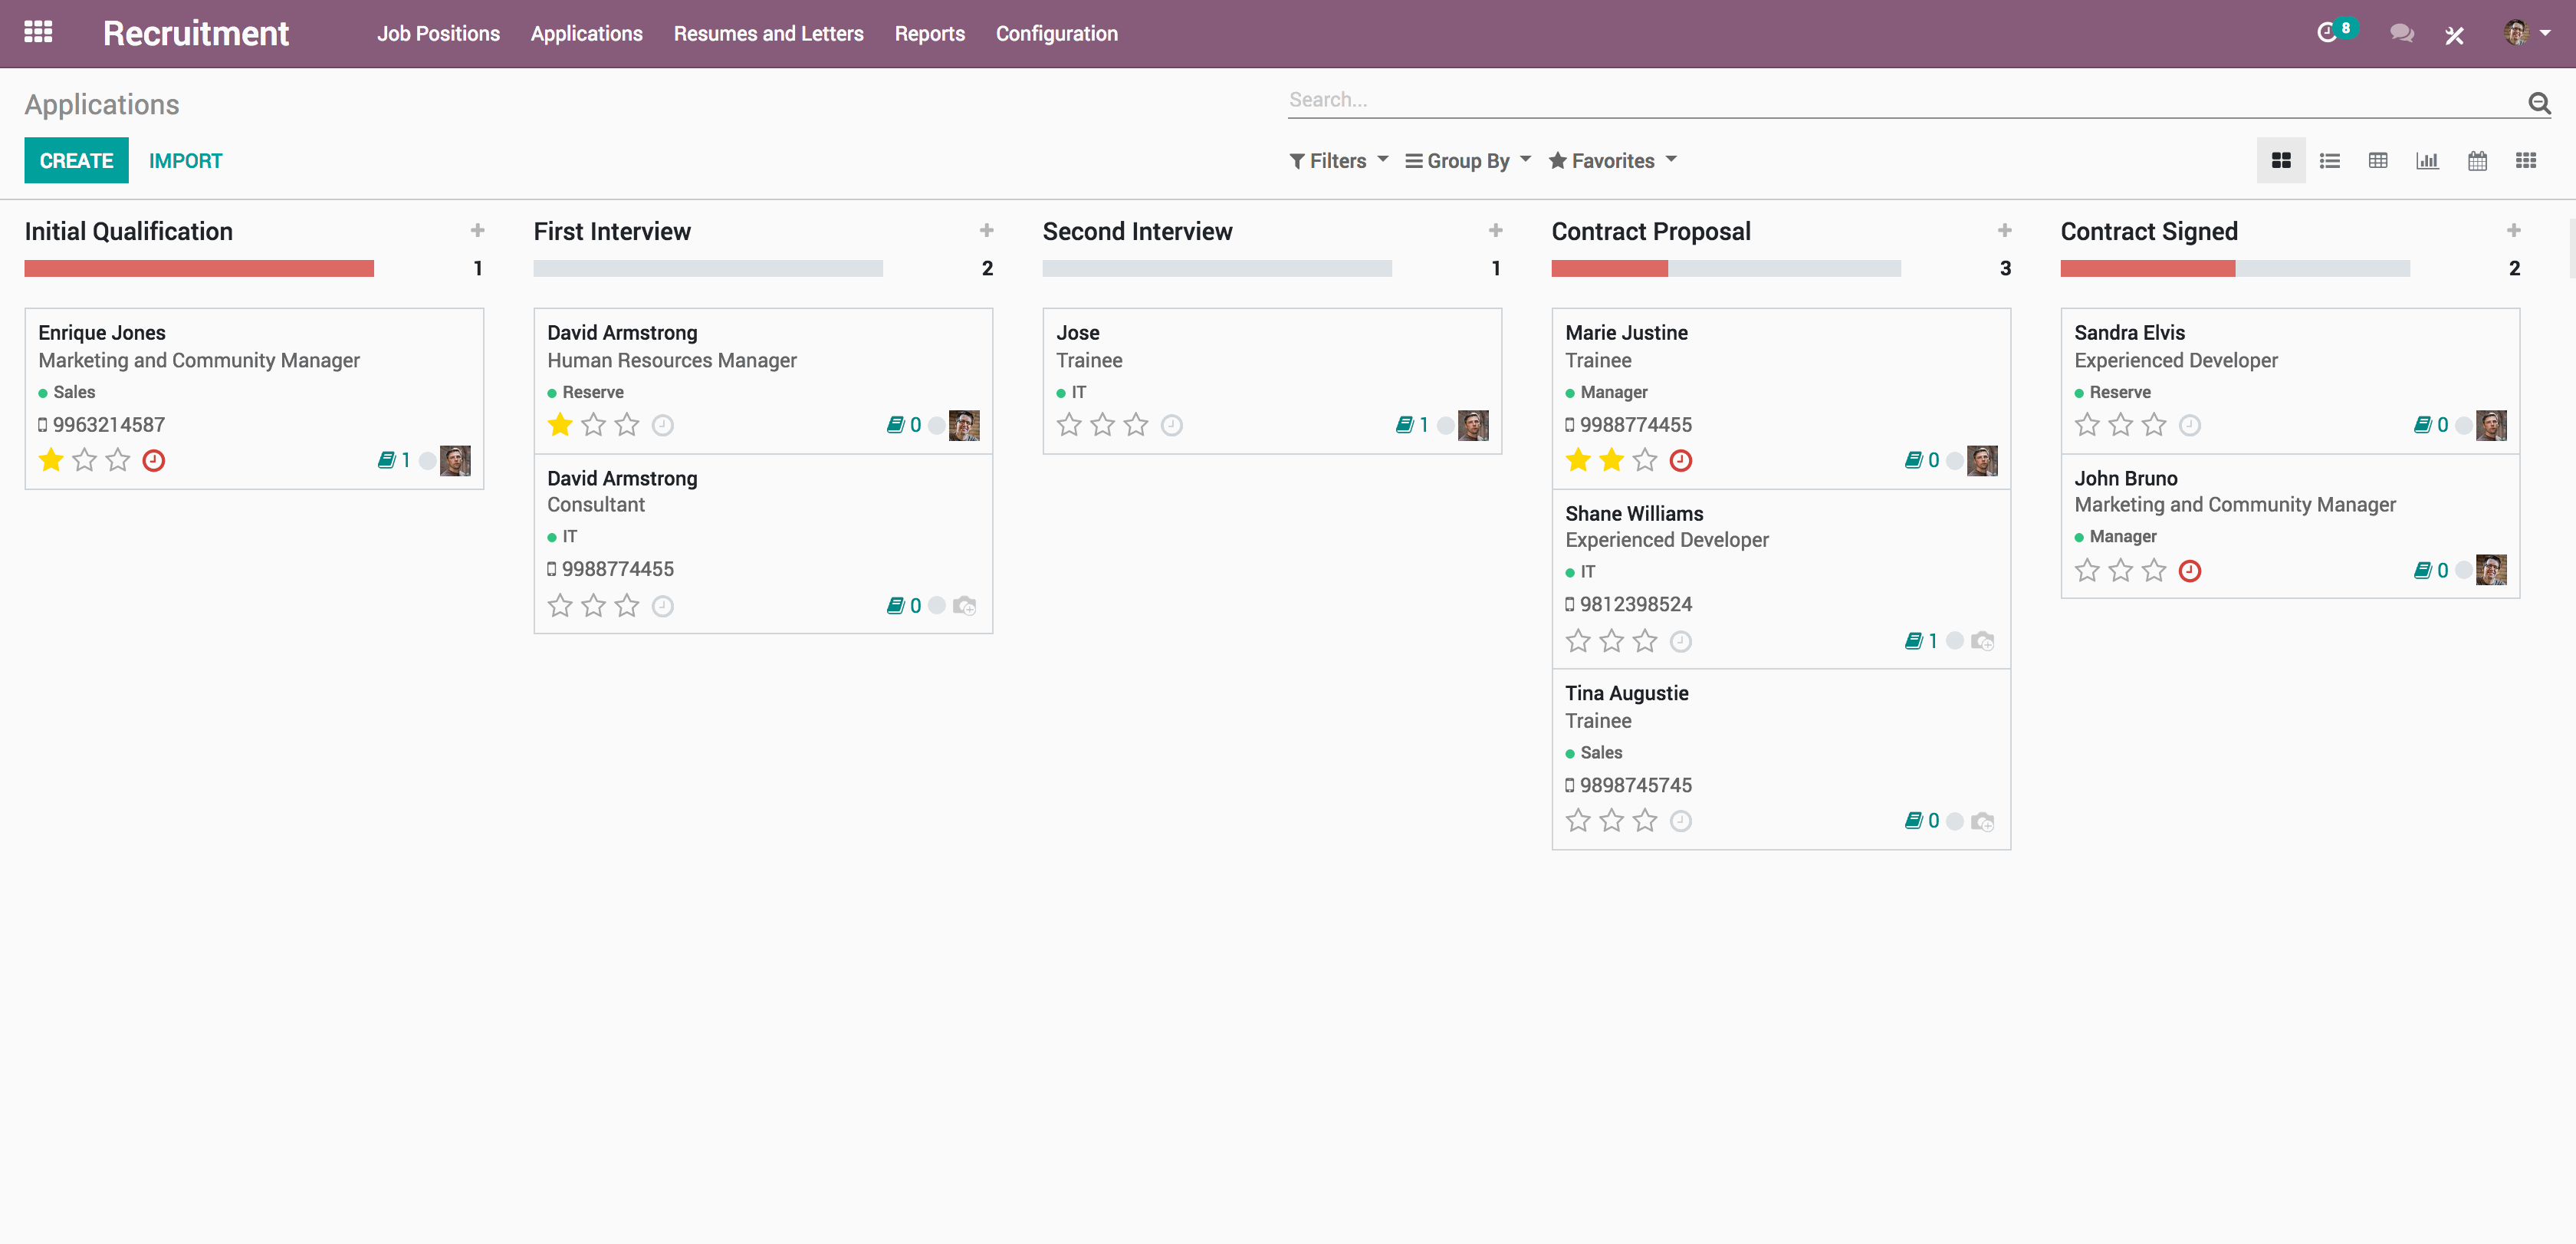Open the developer tools wrench icon
Viewport: 2576px width, 1244px height.
pos(2454,35)
